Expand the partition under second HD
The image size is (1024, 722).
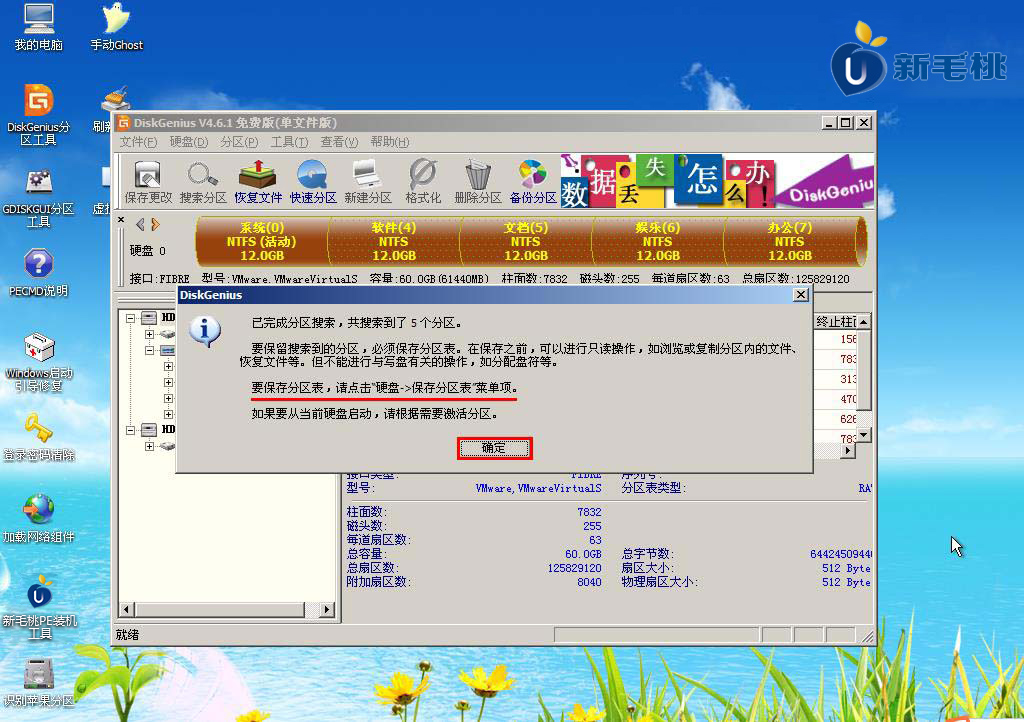[x=150, y=446]
